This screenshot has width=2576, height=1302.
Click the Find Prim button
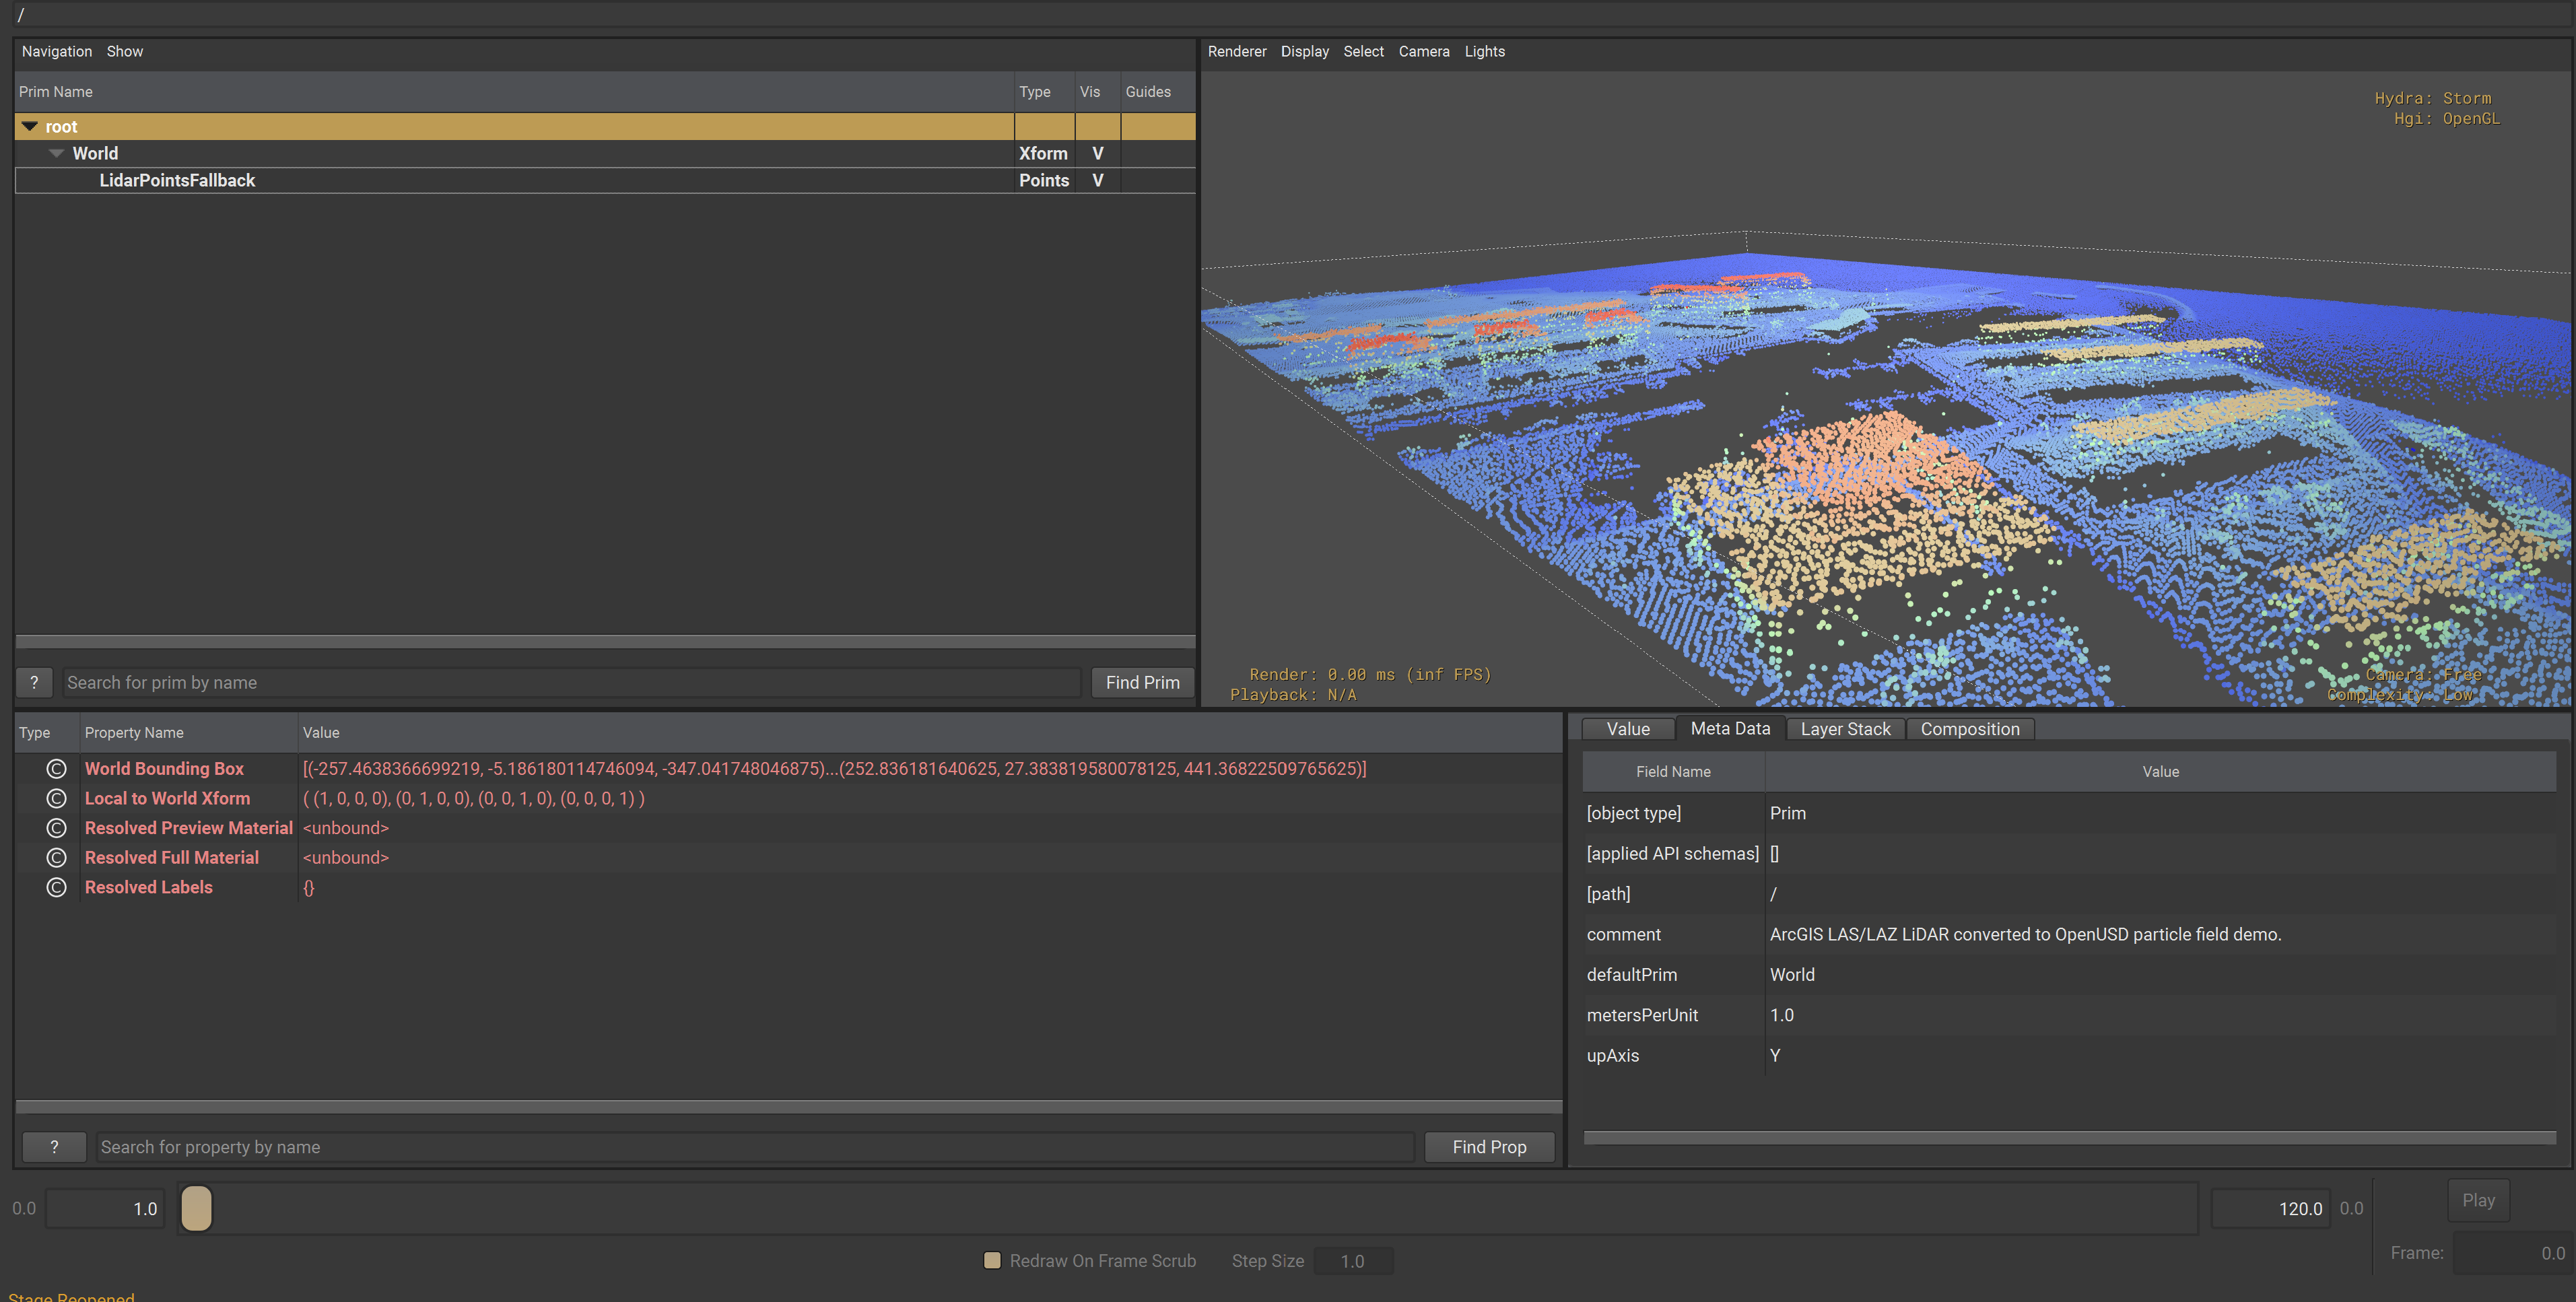point(1142,682)
